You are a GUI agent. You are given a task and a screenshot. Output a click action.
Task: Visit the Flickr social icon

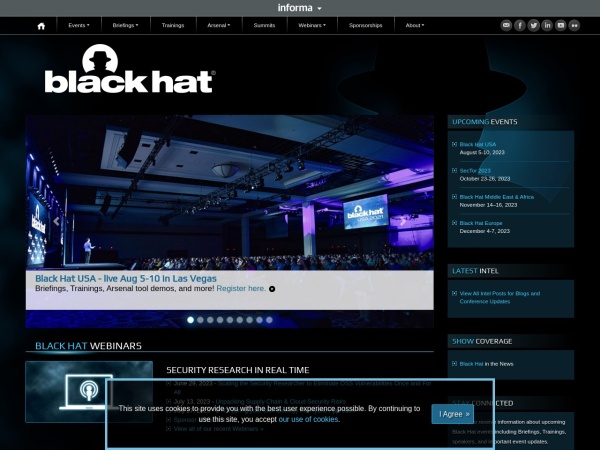[574, 26]
